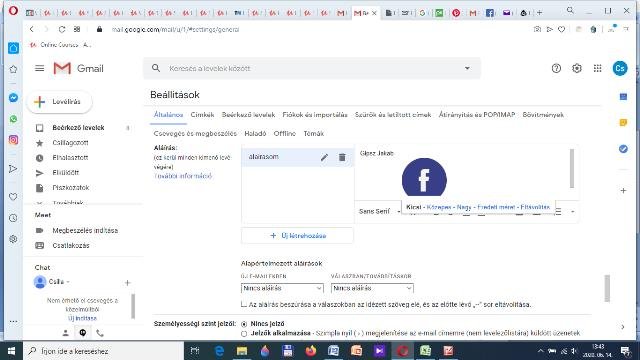
Task: Open Fiókok és importálás tab
Action: tap(315, 115)
